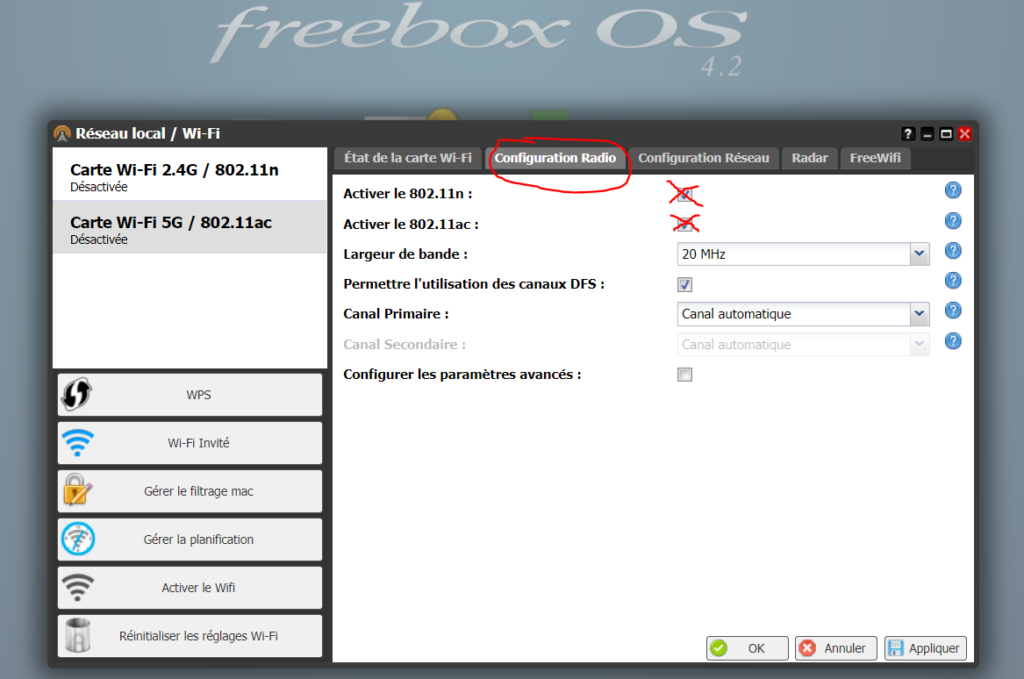Open the Radar tab
1024x679 pixels.
810,158
